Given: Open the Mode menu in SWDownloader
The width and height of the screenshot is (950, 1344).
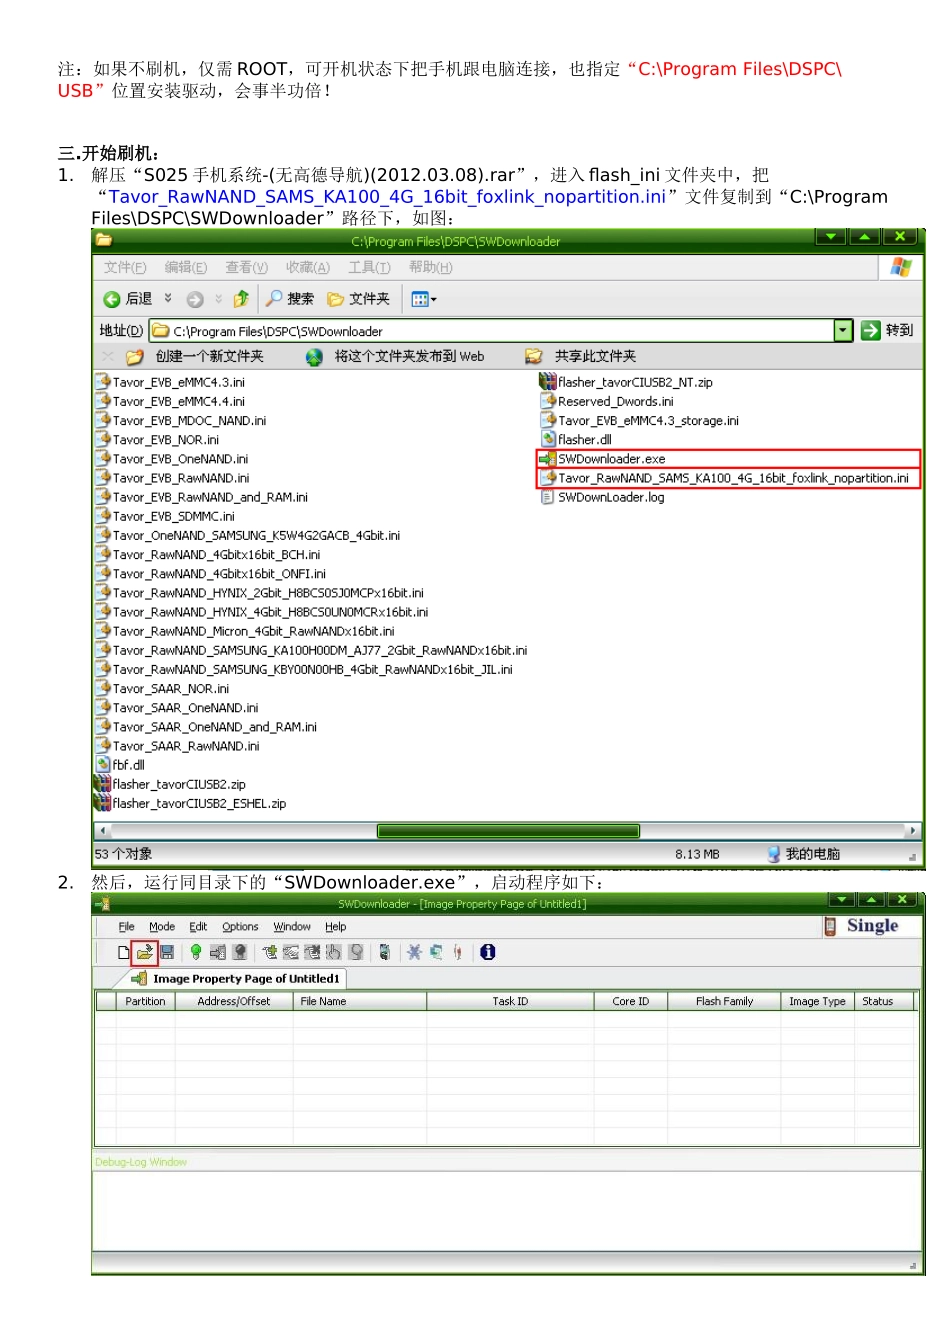Looking at the screenshot, I should tap(162, 927).
